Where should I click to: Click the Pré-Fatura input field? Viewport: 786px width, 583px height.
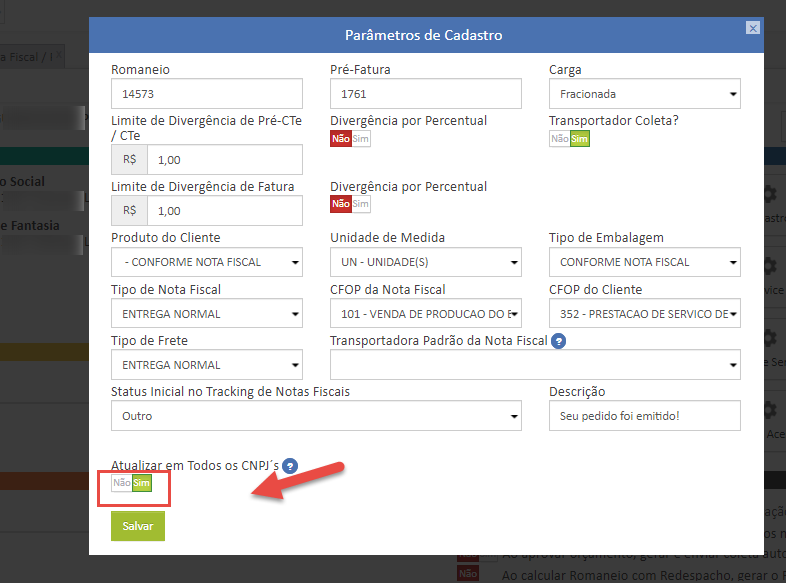425,94
